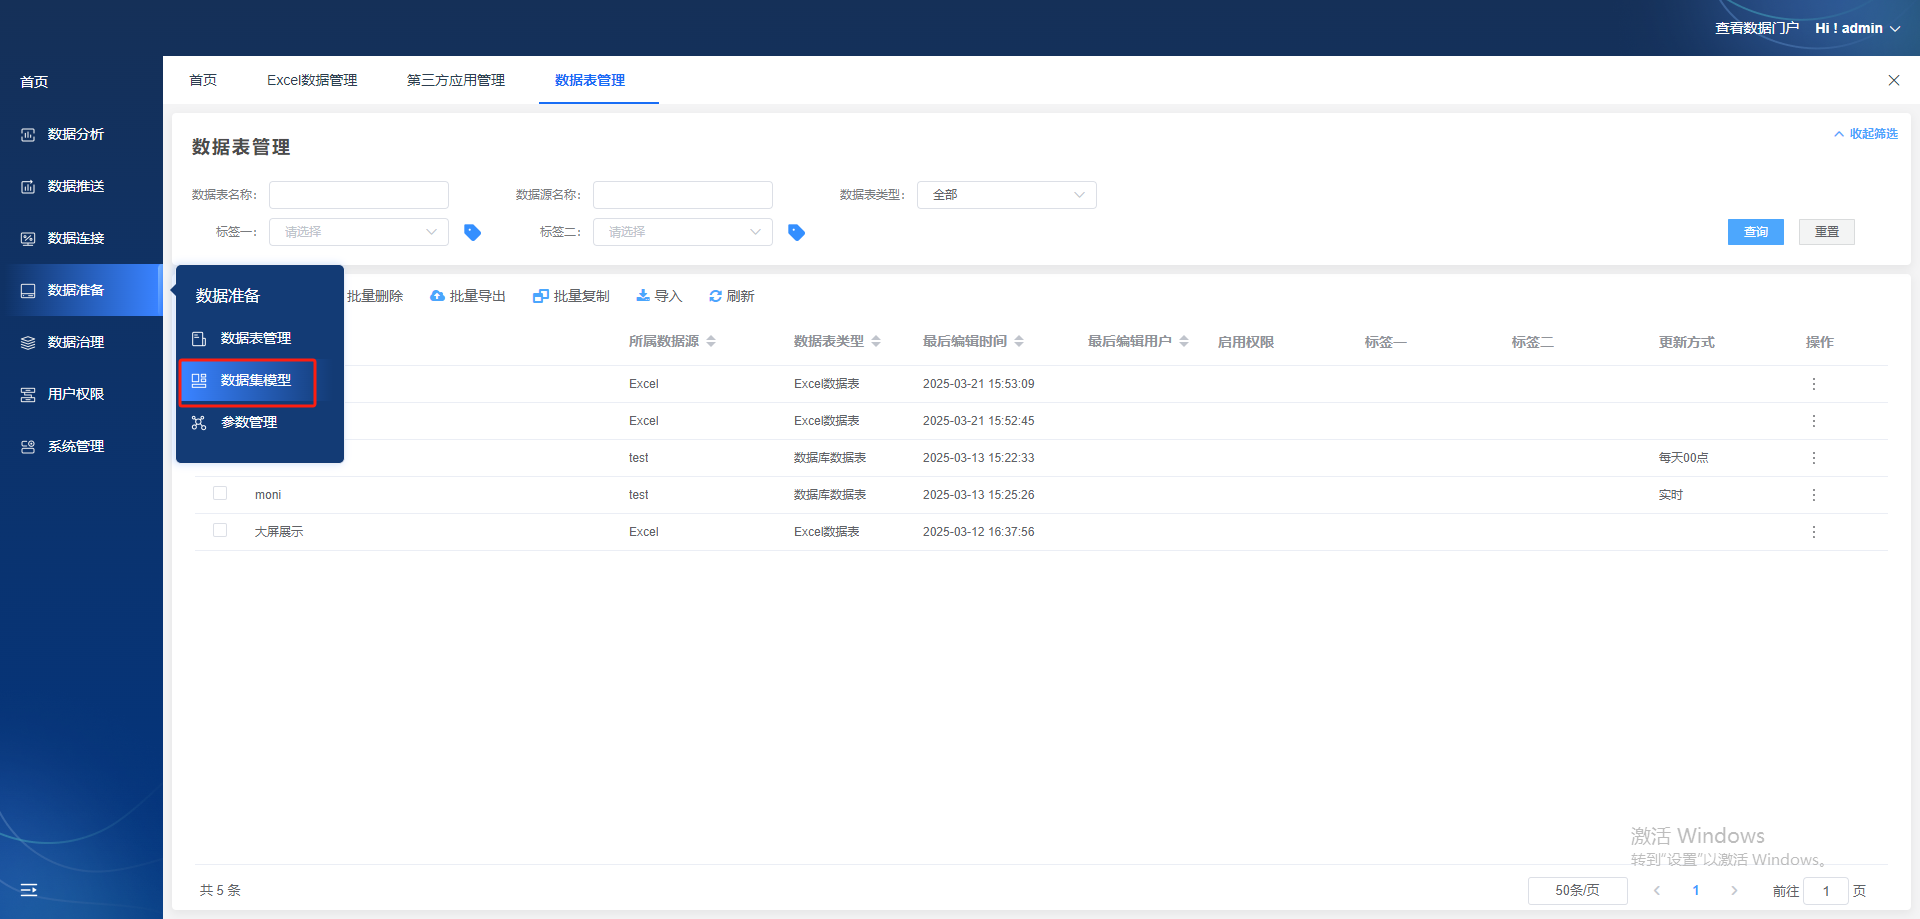The width and height of the screenshot is (1920, 919).
Task: Click the tag icon beside 标签二 dropdown
Action: tap(797, 232)
